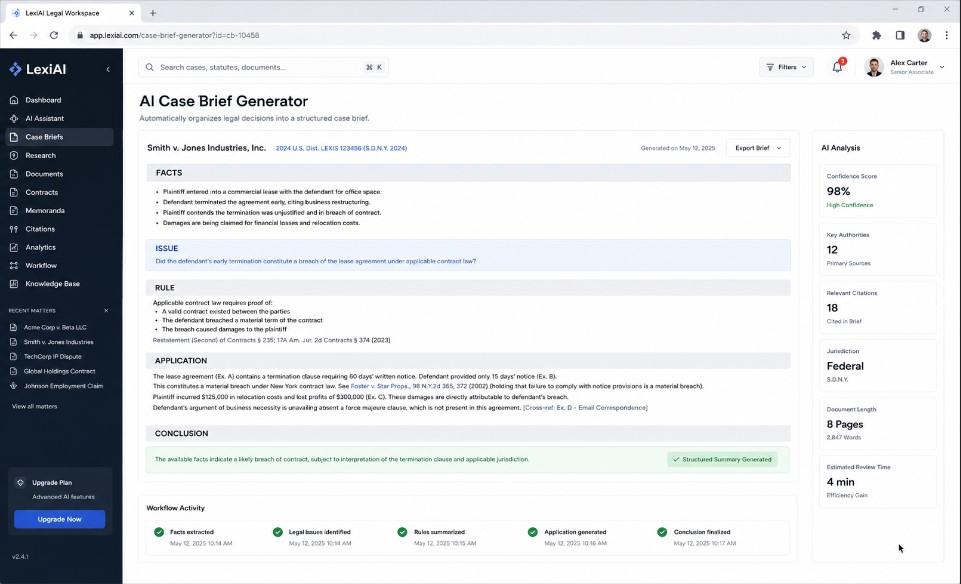Open the browser extensions puzzle icon
This screenshot has height=584, width=961.
[876, 36]
